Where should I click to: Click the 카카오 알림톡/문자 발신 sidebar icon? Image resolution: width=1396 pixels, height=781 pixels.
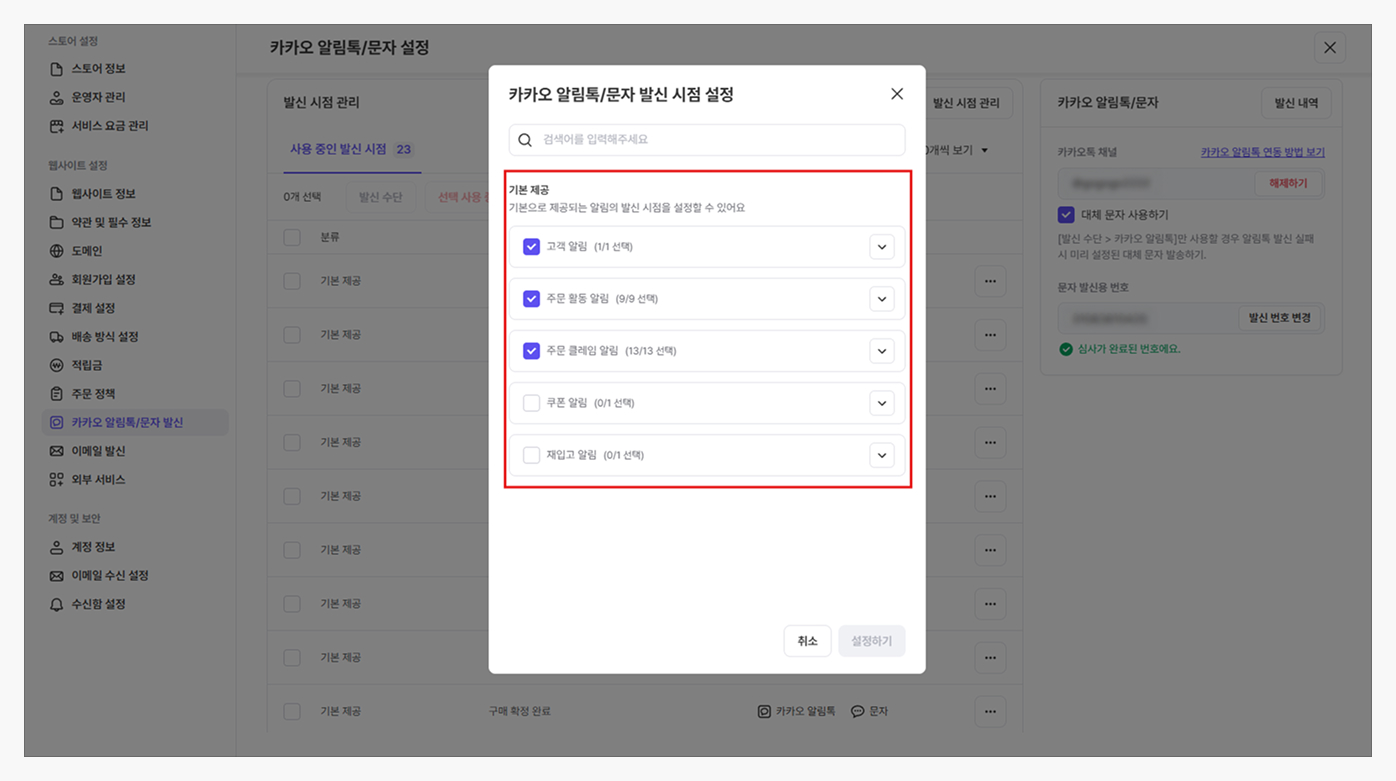[57, 422]
